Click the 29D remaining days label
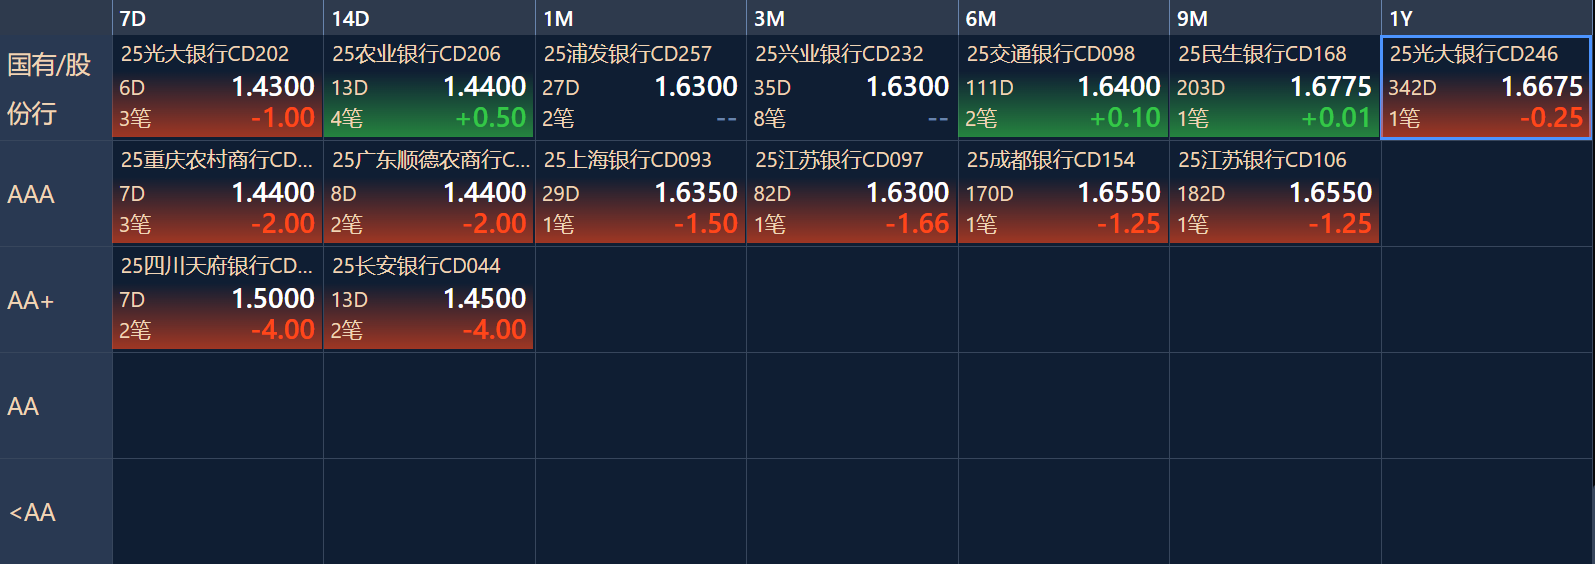 click(x=561, y=194)
